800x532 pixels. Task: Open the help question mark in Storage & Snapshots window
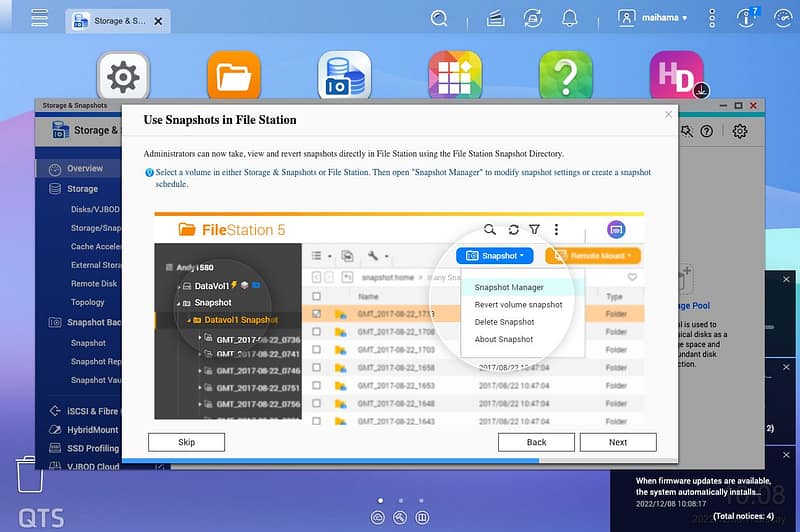pyautogui.click(x=706, y=131)
